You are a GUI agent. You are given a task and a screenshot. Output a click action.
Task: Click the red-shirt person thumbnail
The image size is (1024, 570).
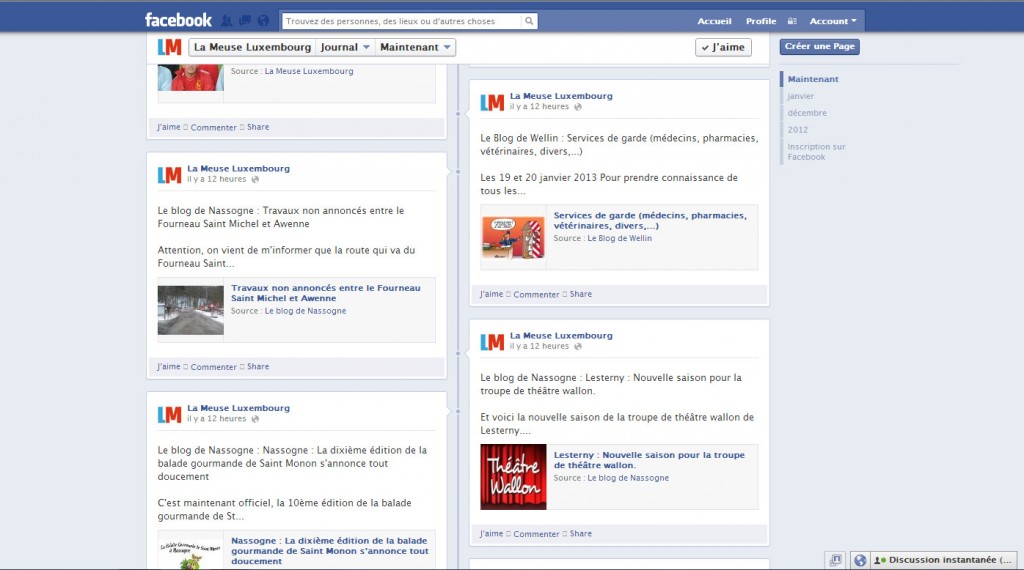tap(191, 78)
